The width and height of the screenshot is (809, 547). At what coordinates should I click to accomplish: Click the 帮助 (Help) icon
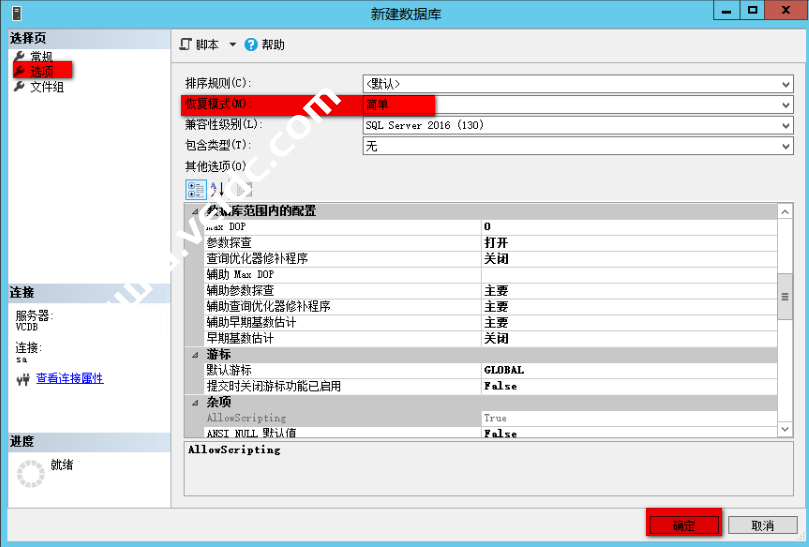(251, 45)
